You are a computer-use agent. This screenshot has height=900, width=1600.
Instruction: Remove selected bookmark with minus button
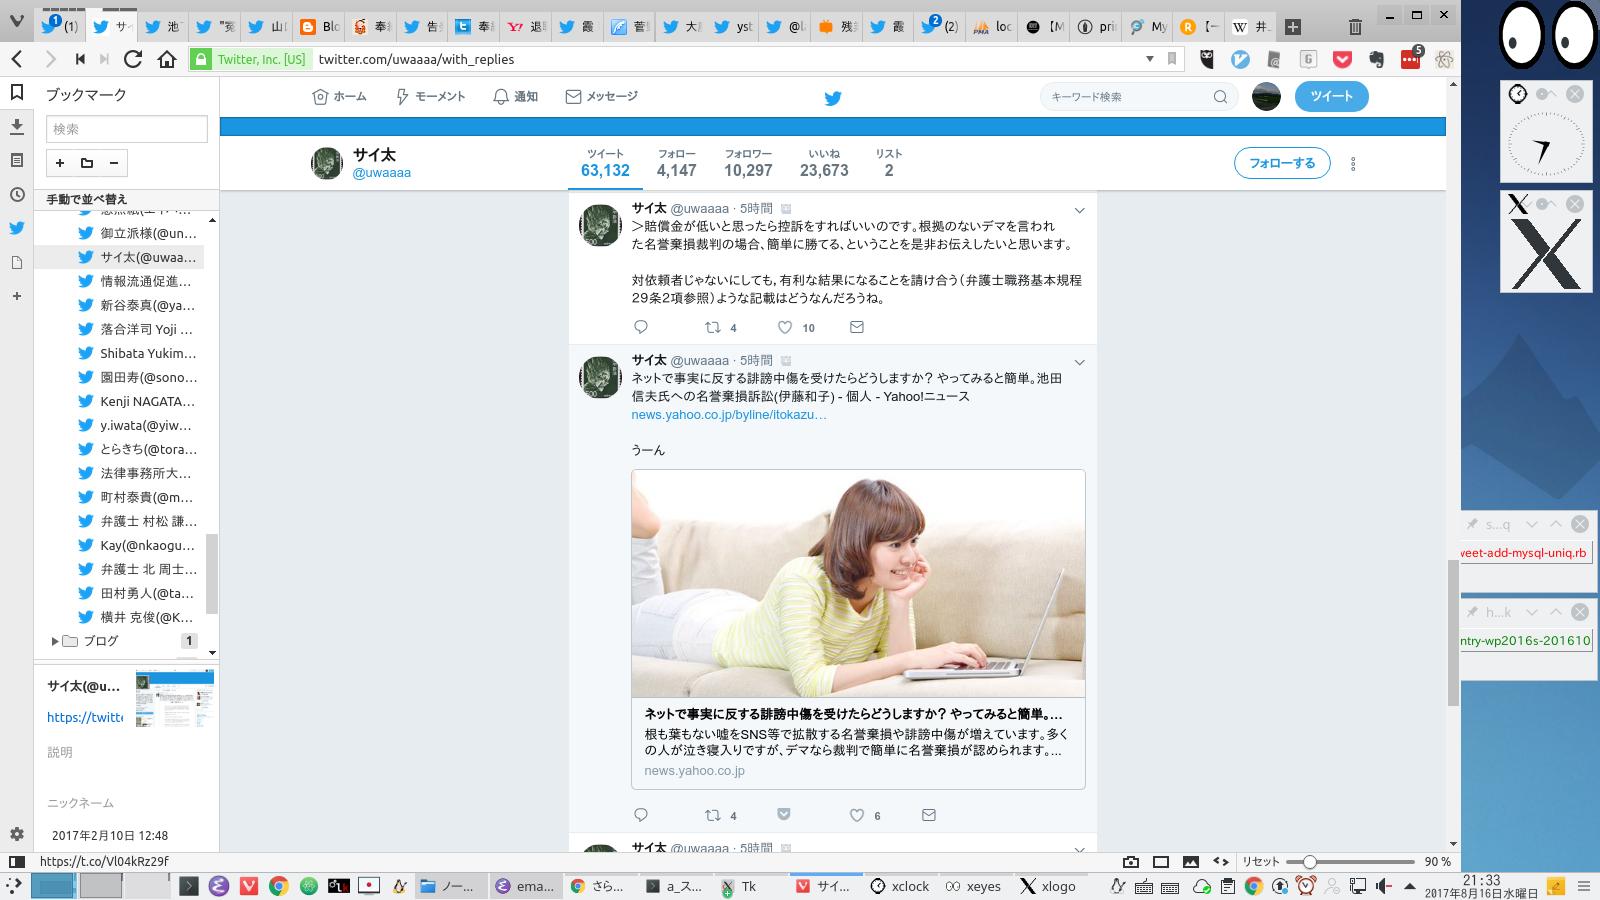(x=114, y=163)
